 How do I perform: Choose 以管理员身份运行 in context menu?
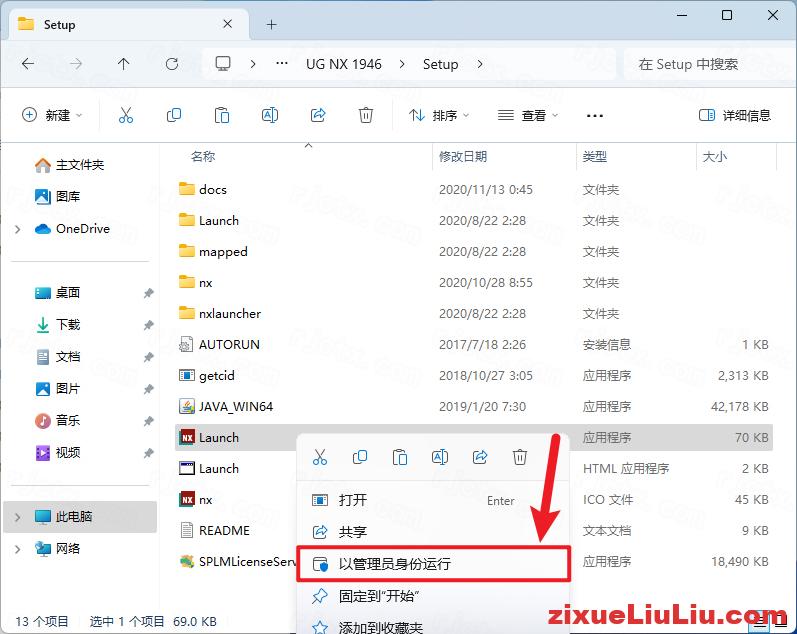433,564
